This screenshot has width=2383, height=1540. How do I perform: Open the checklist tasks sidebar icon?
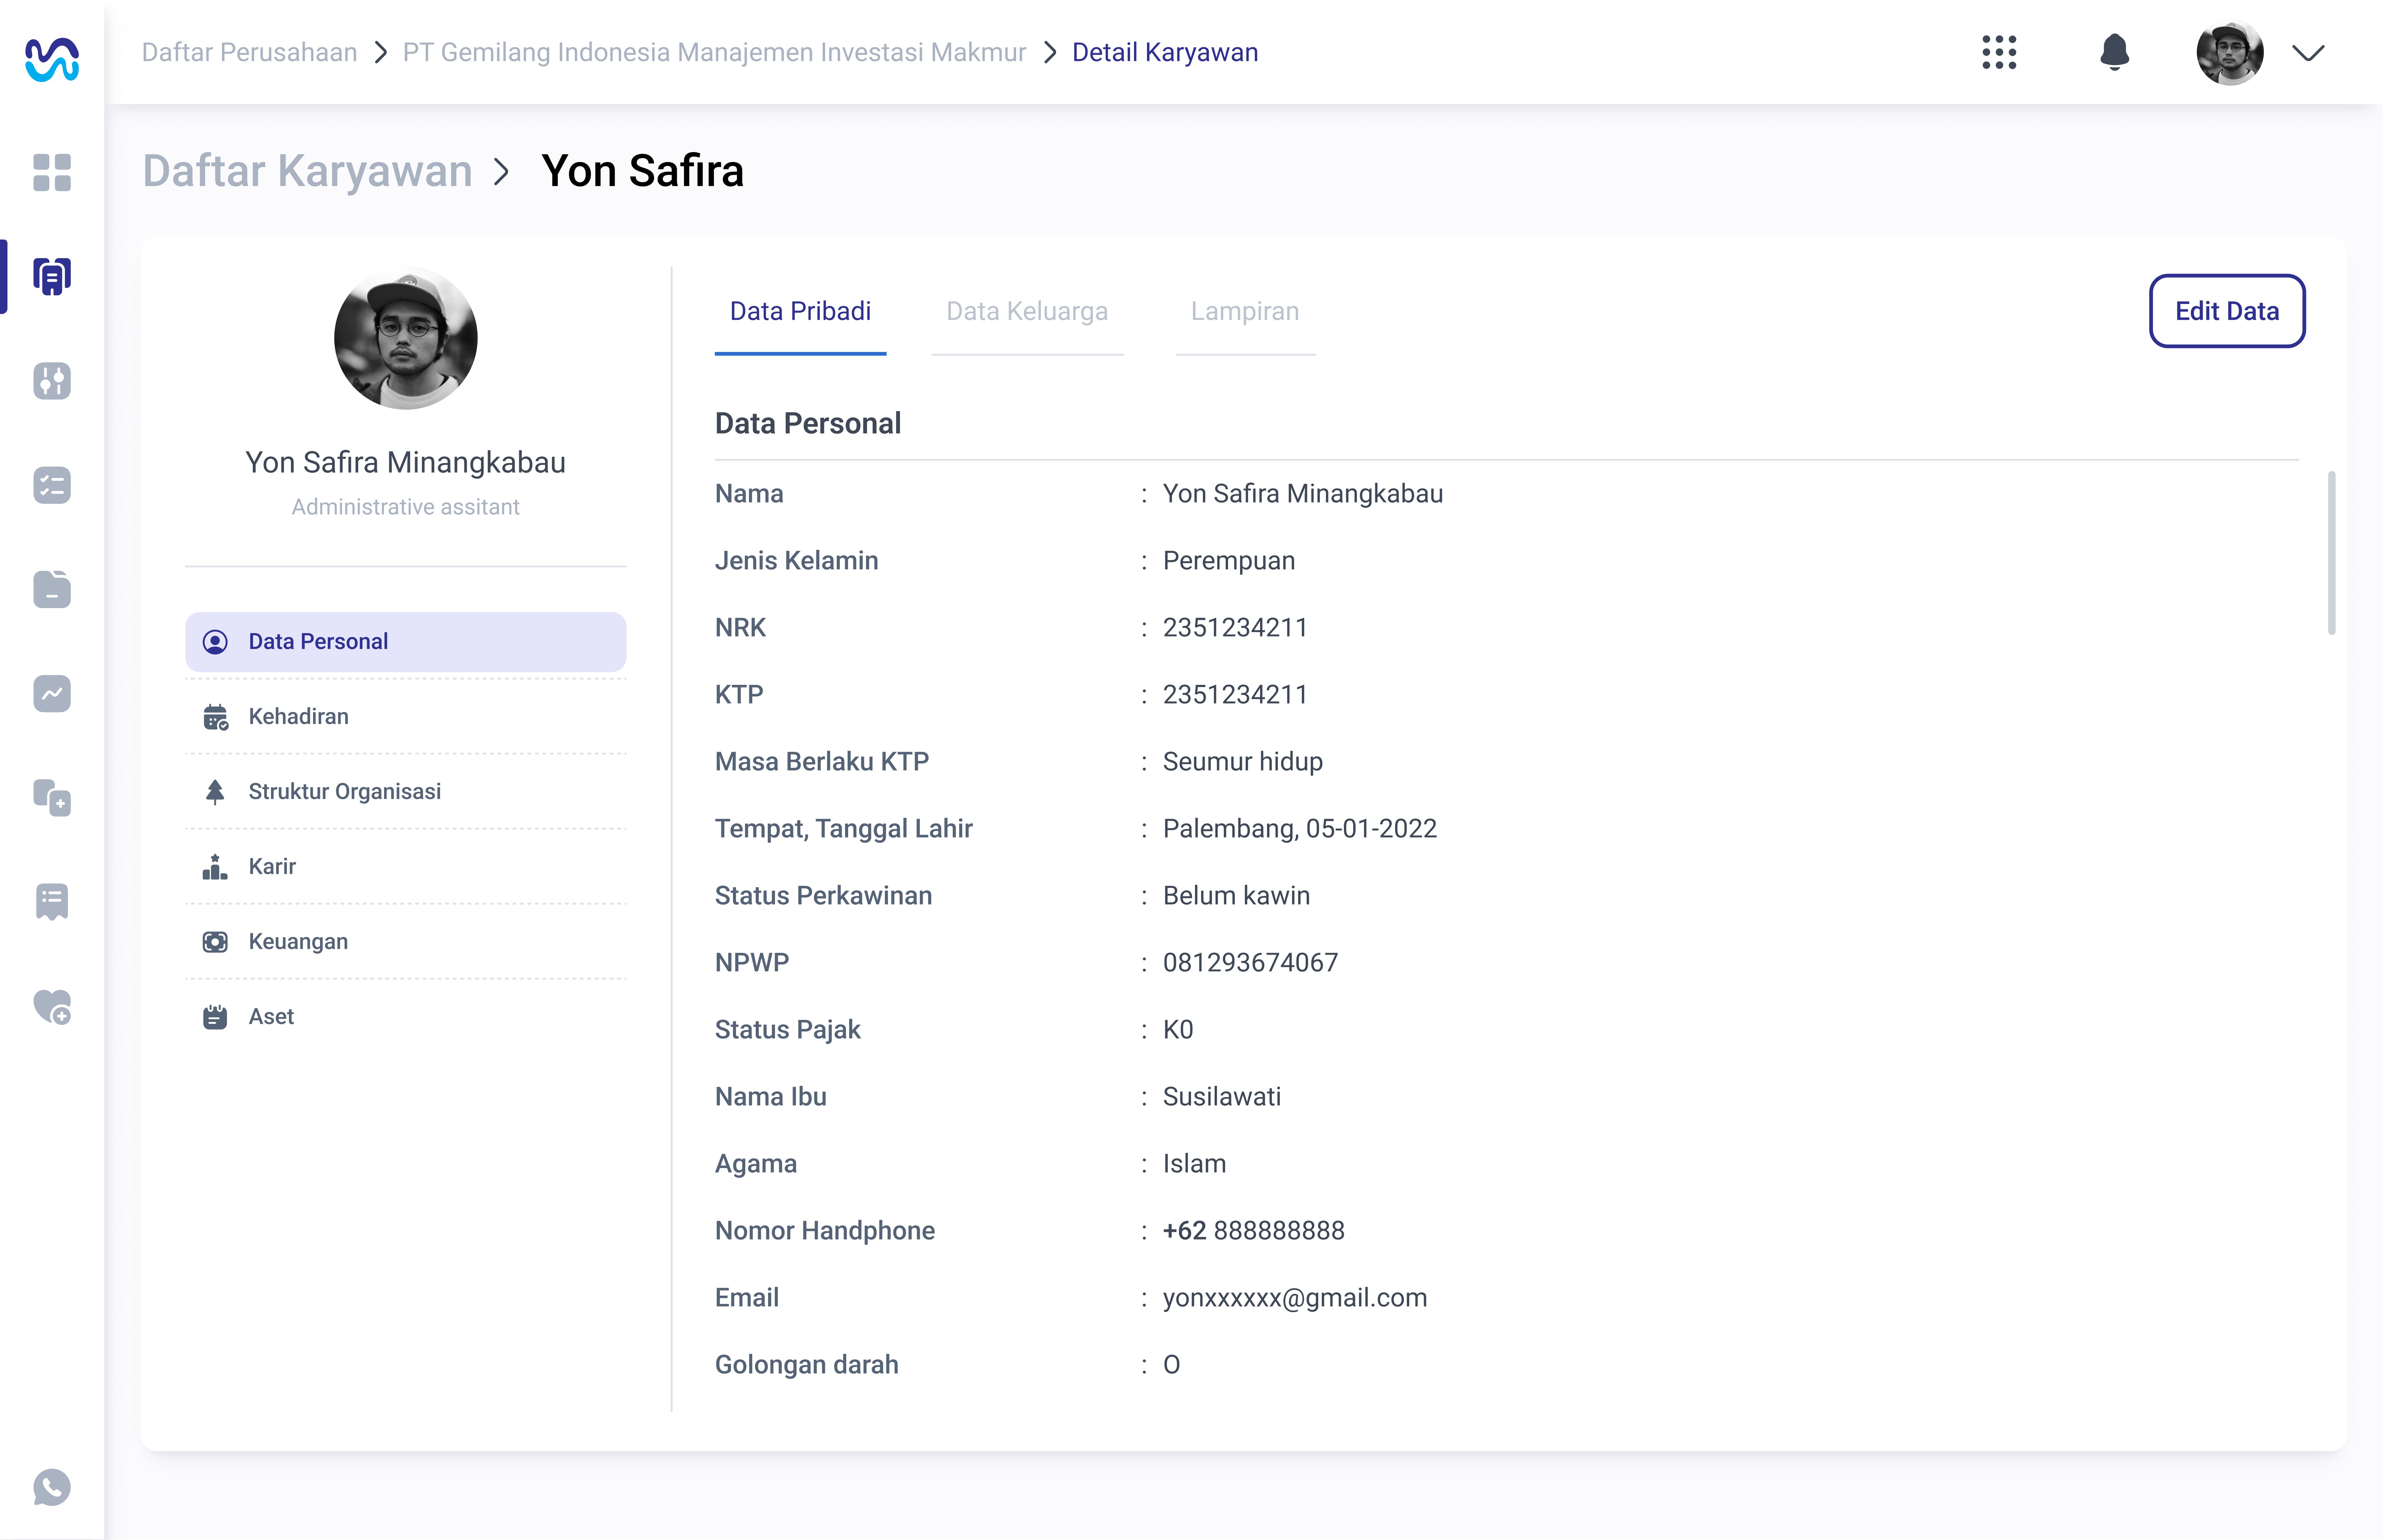52,485
